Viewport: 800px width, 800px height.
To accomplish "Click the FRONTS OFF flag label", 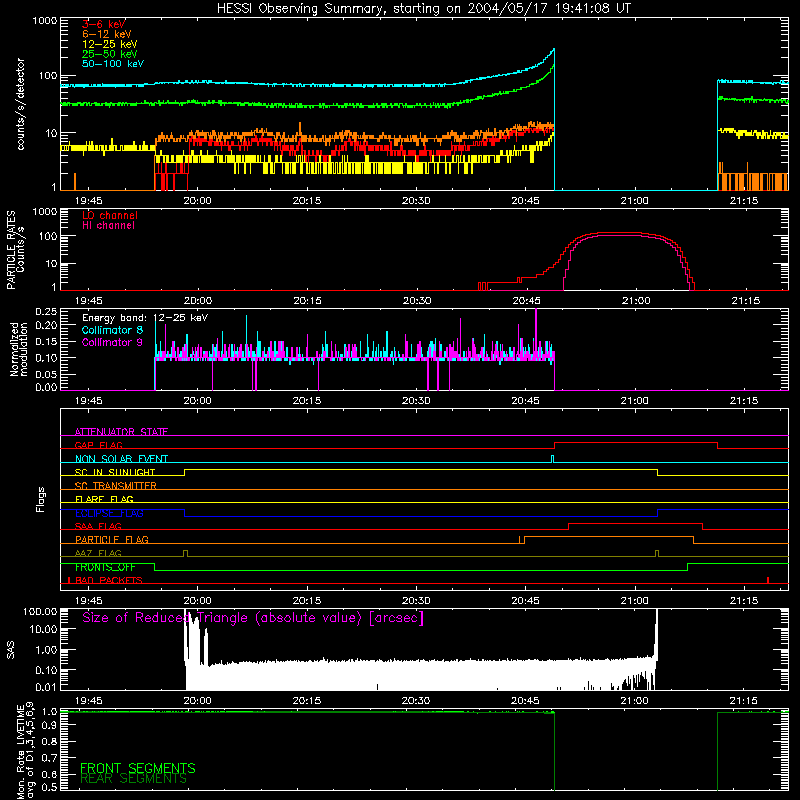I will (105, 567).
